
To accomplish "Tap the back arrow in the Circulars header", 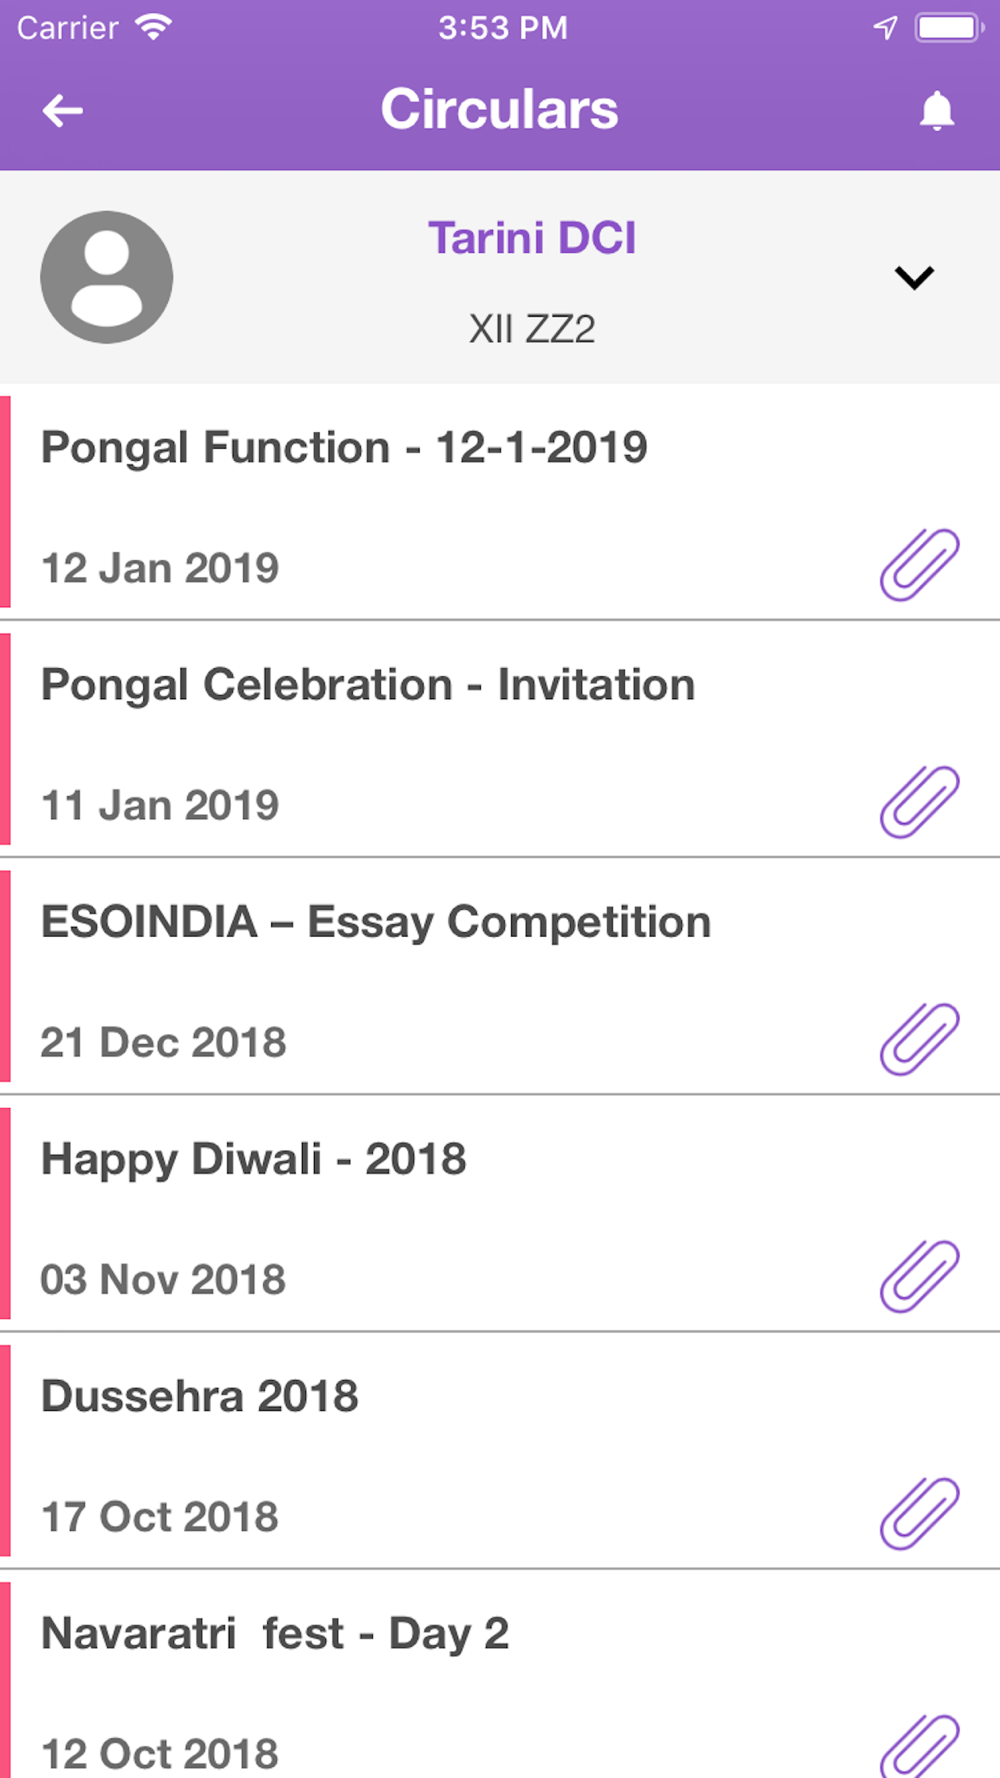I will tap(62, 110).
